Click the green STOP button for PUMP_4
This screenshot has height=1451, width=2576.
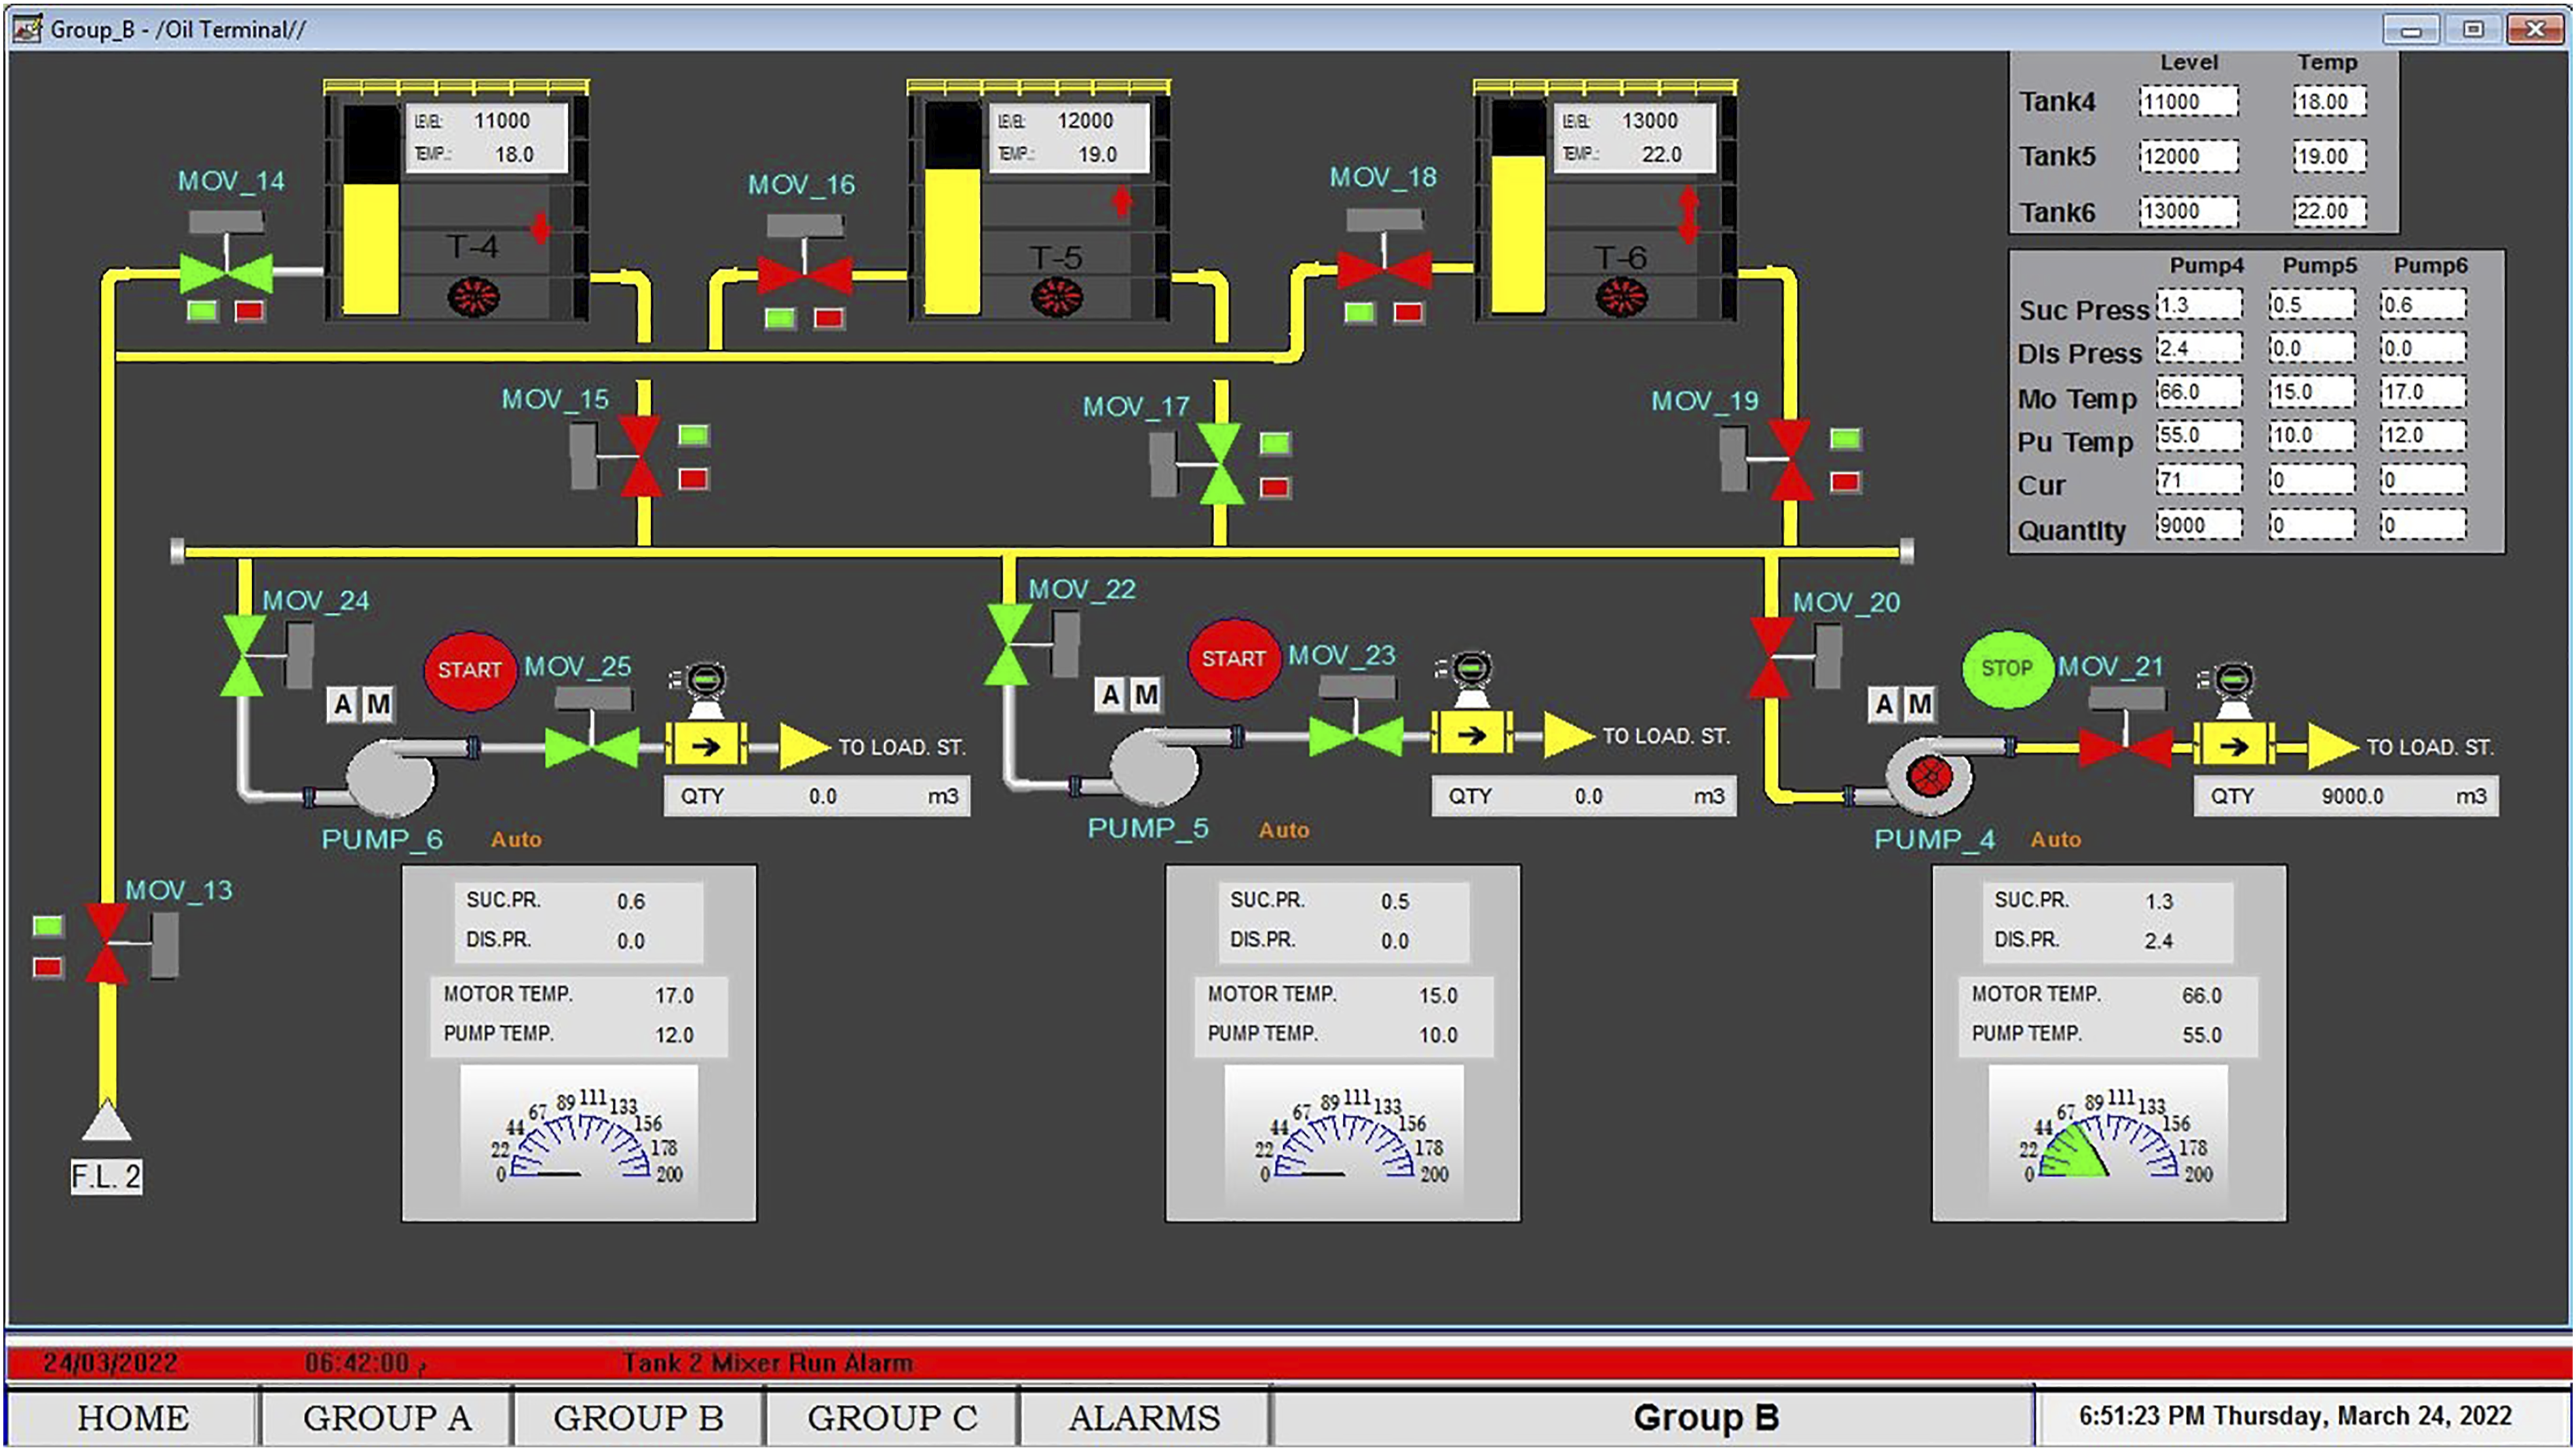point(2006,669)
